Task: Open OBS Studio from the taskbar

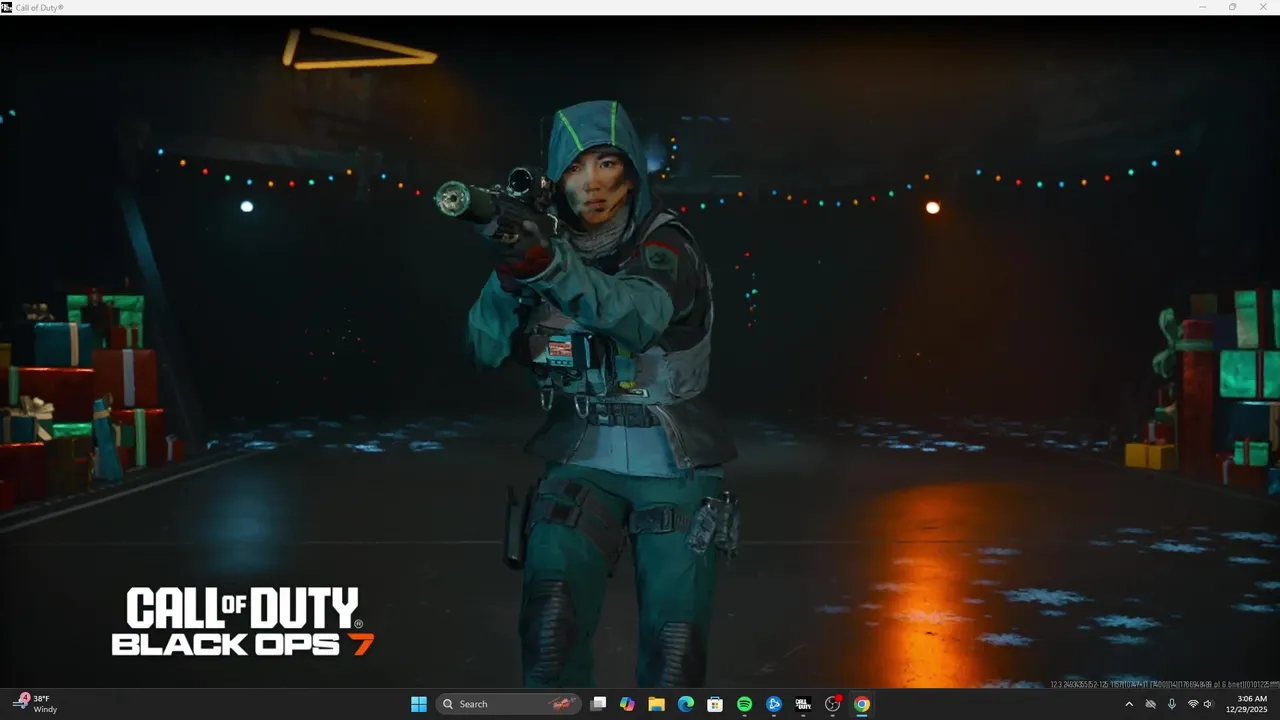Action: (833, 704)
